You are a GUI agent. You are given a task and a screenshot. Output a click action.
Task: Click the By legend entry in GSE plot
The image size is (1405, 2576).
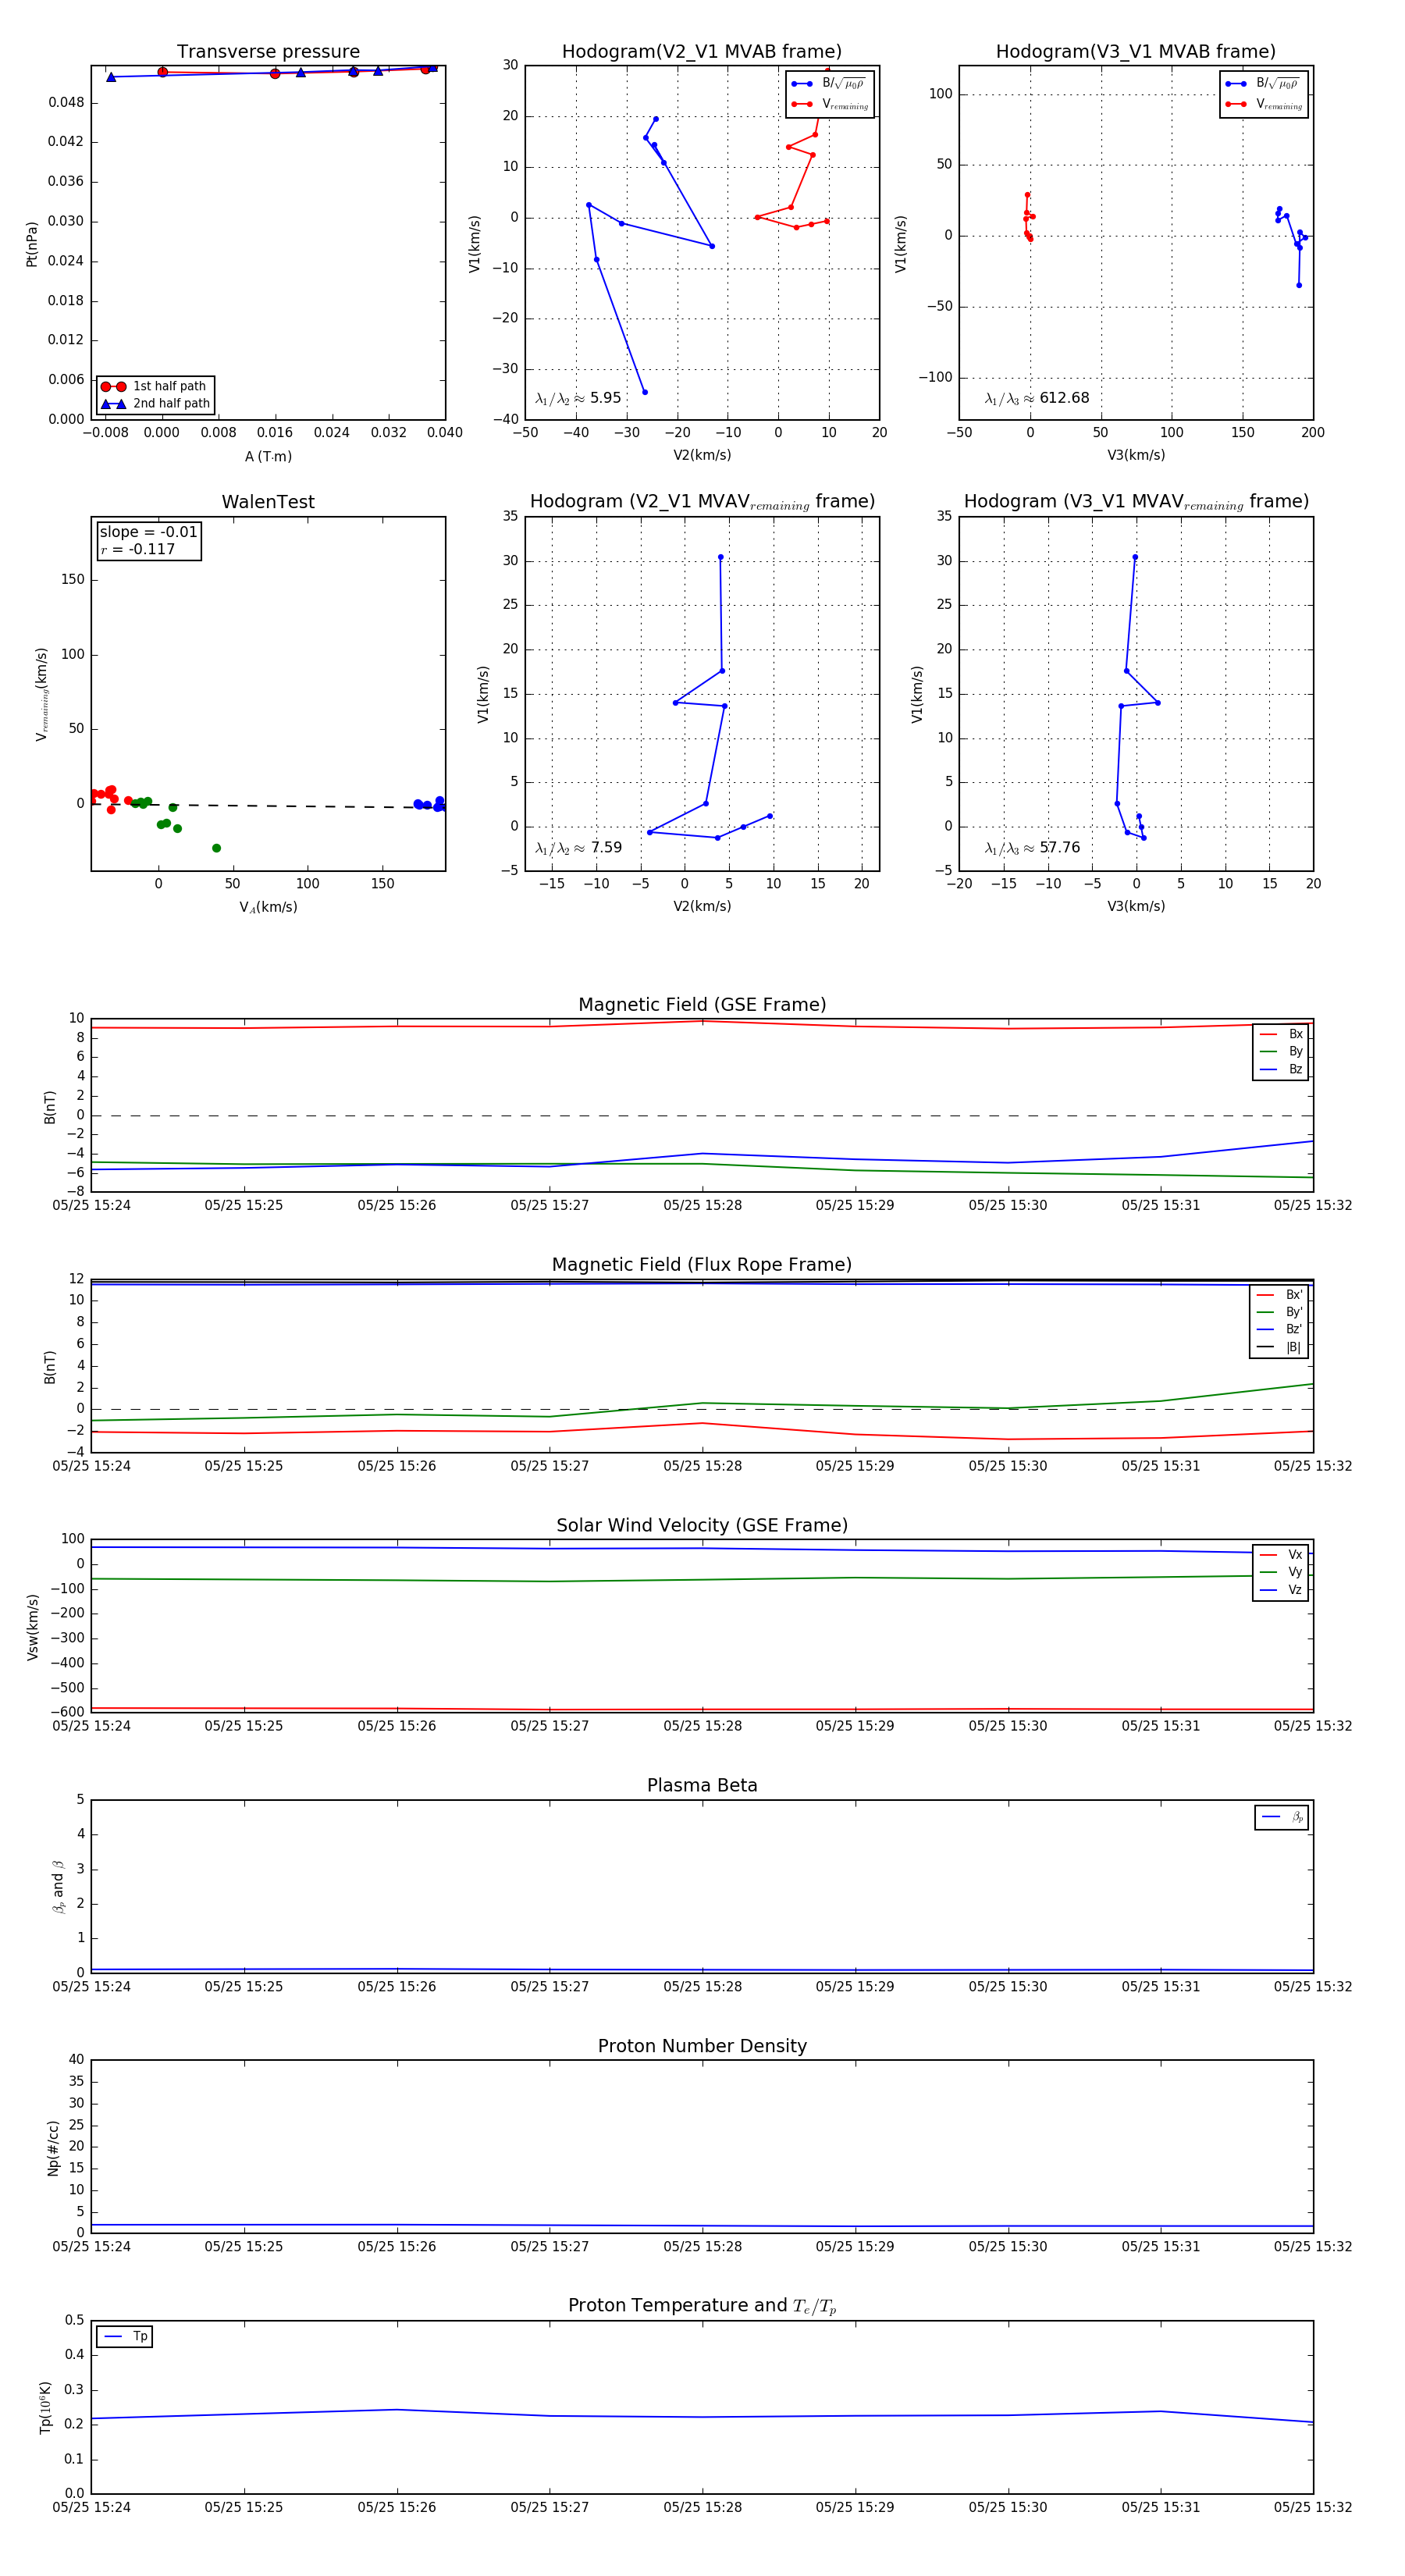click(1281, 1051)
